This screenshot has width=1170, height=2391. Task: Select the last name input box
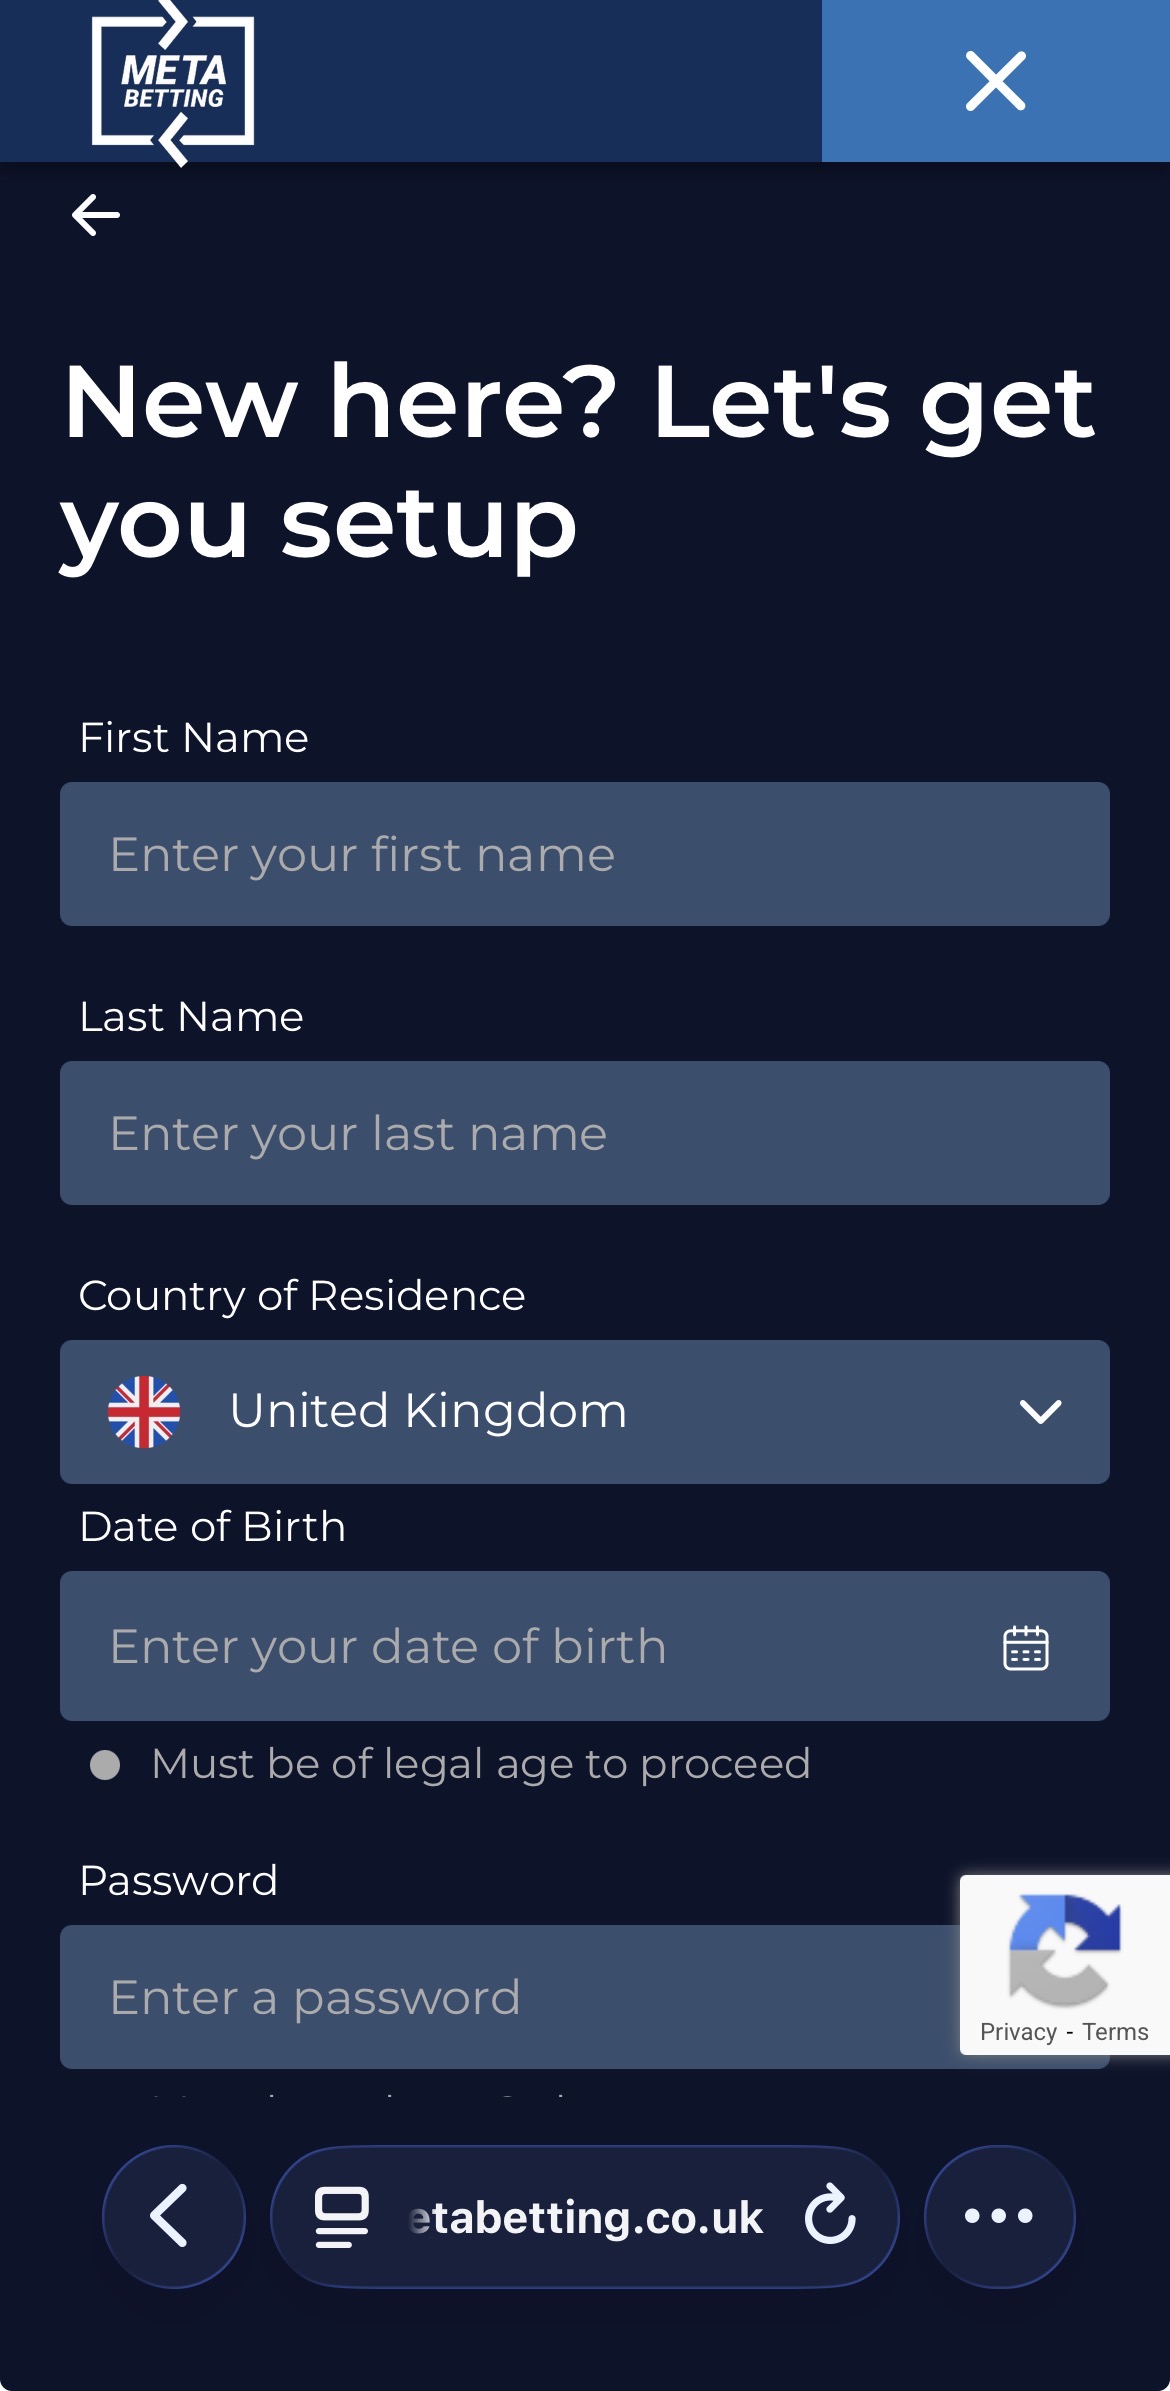(x=585, y=1132)
